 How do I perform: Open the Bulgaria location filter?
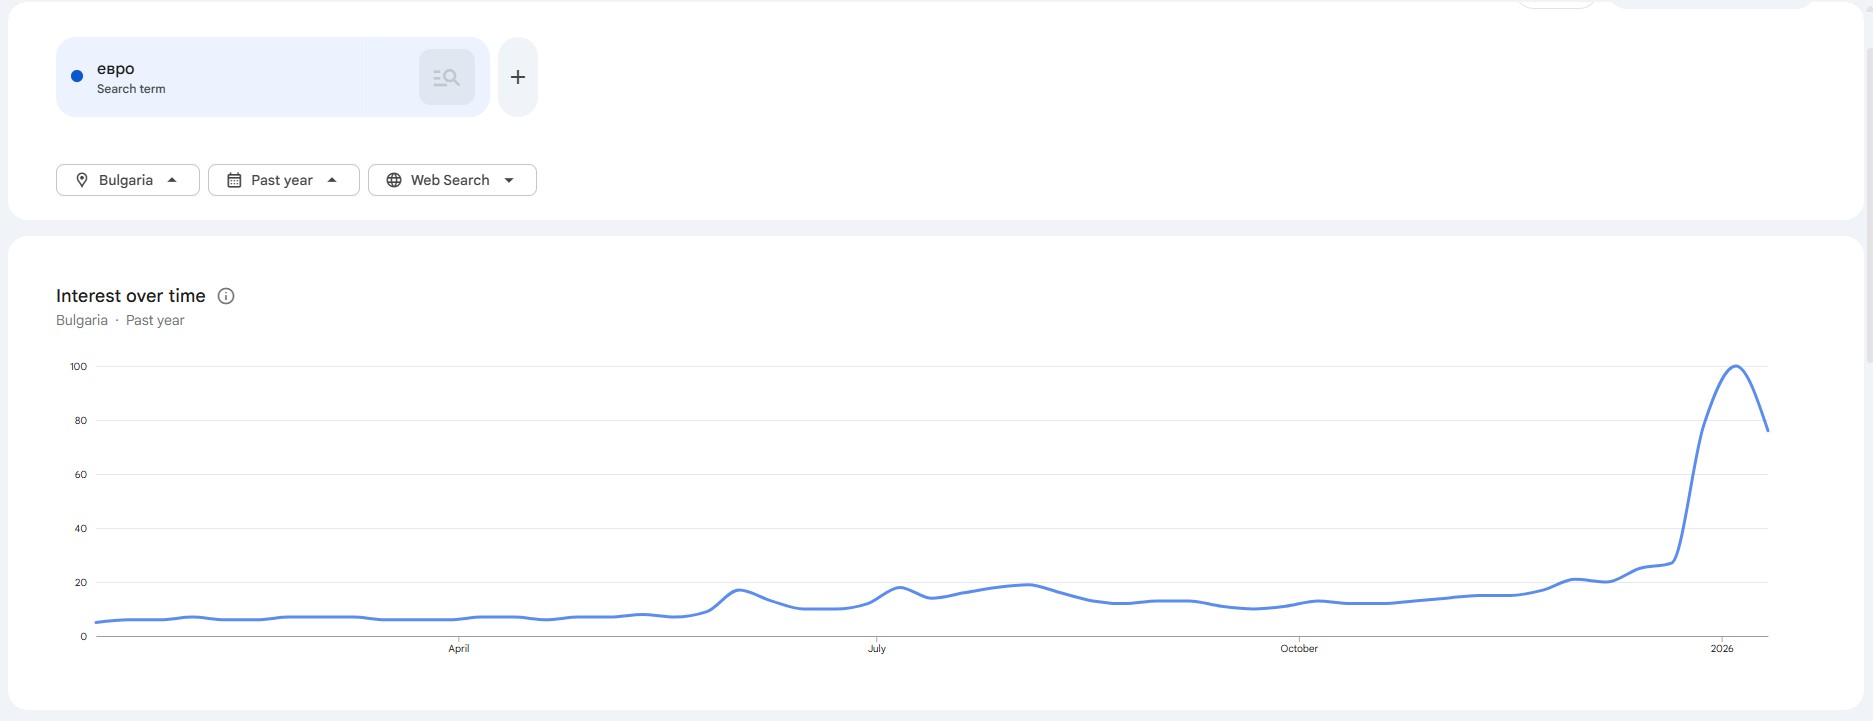127,180
